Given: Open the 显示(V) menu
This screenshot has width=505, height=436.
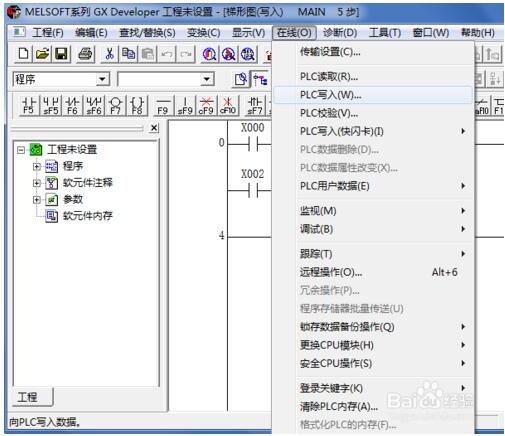Looking at the screenshot, I should click(248, 33).
